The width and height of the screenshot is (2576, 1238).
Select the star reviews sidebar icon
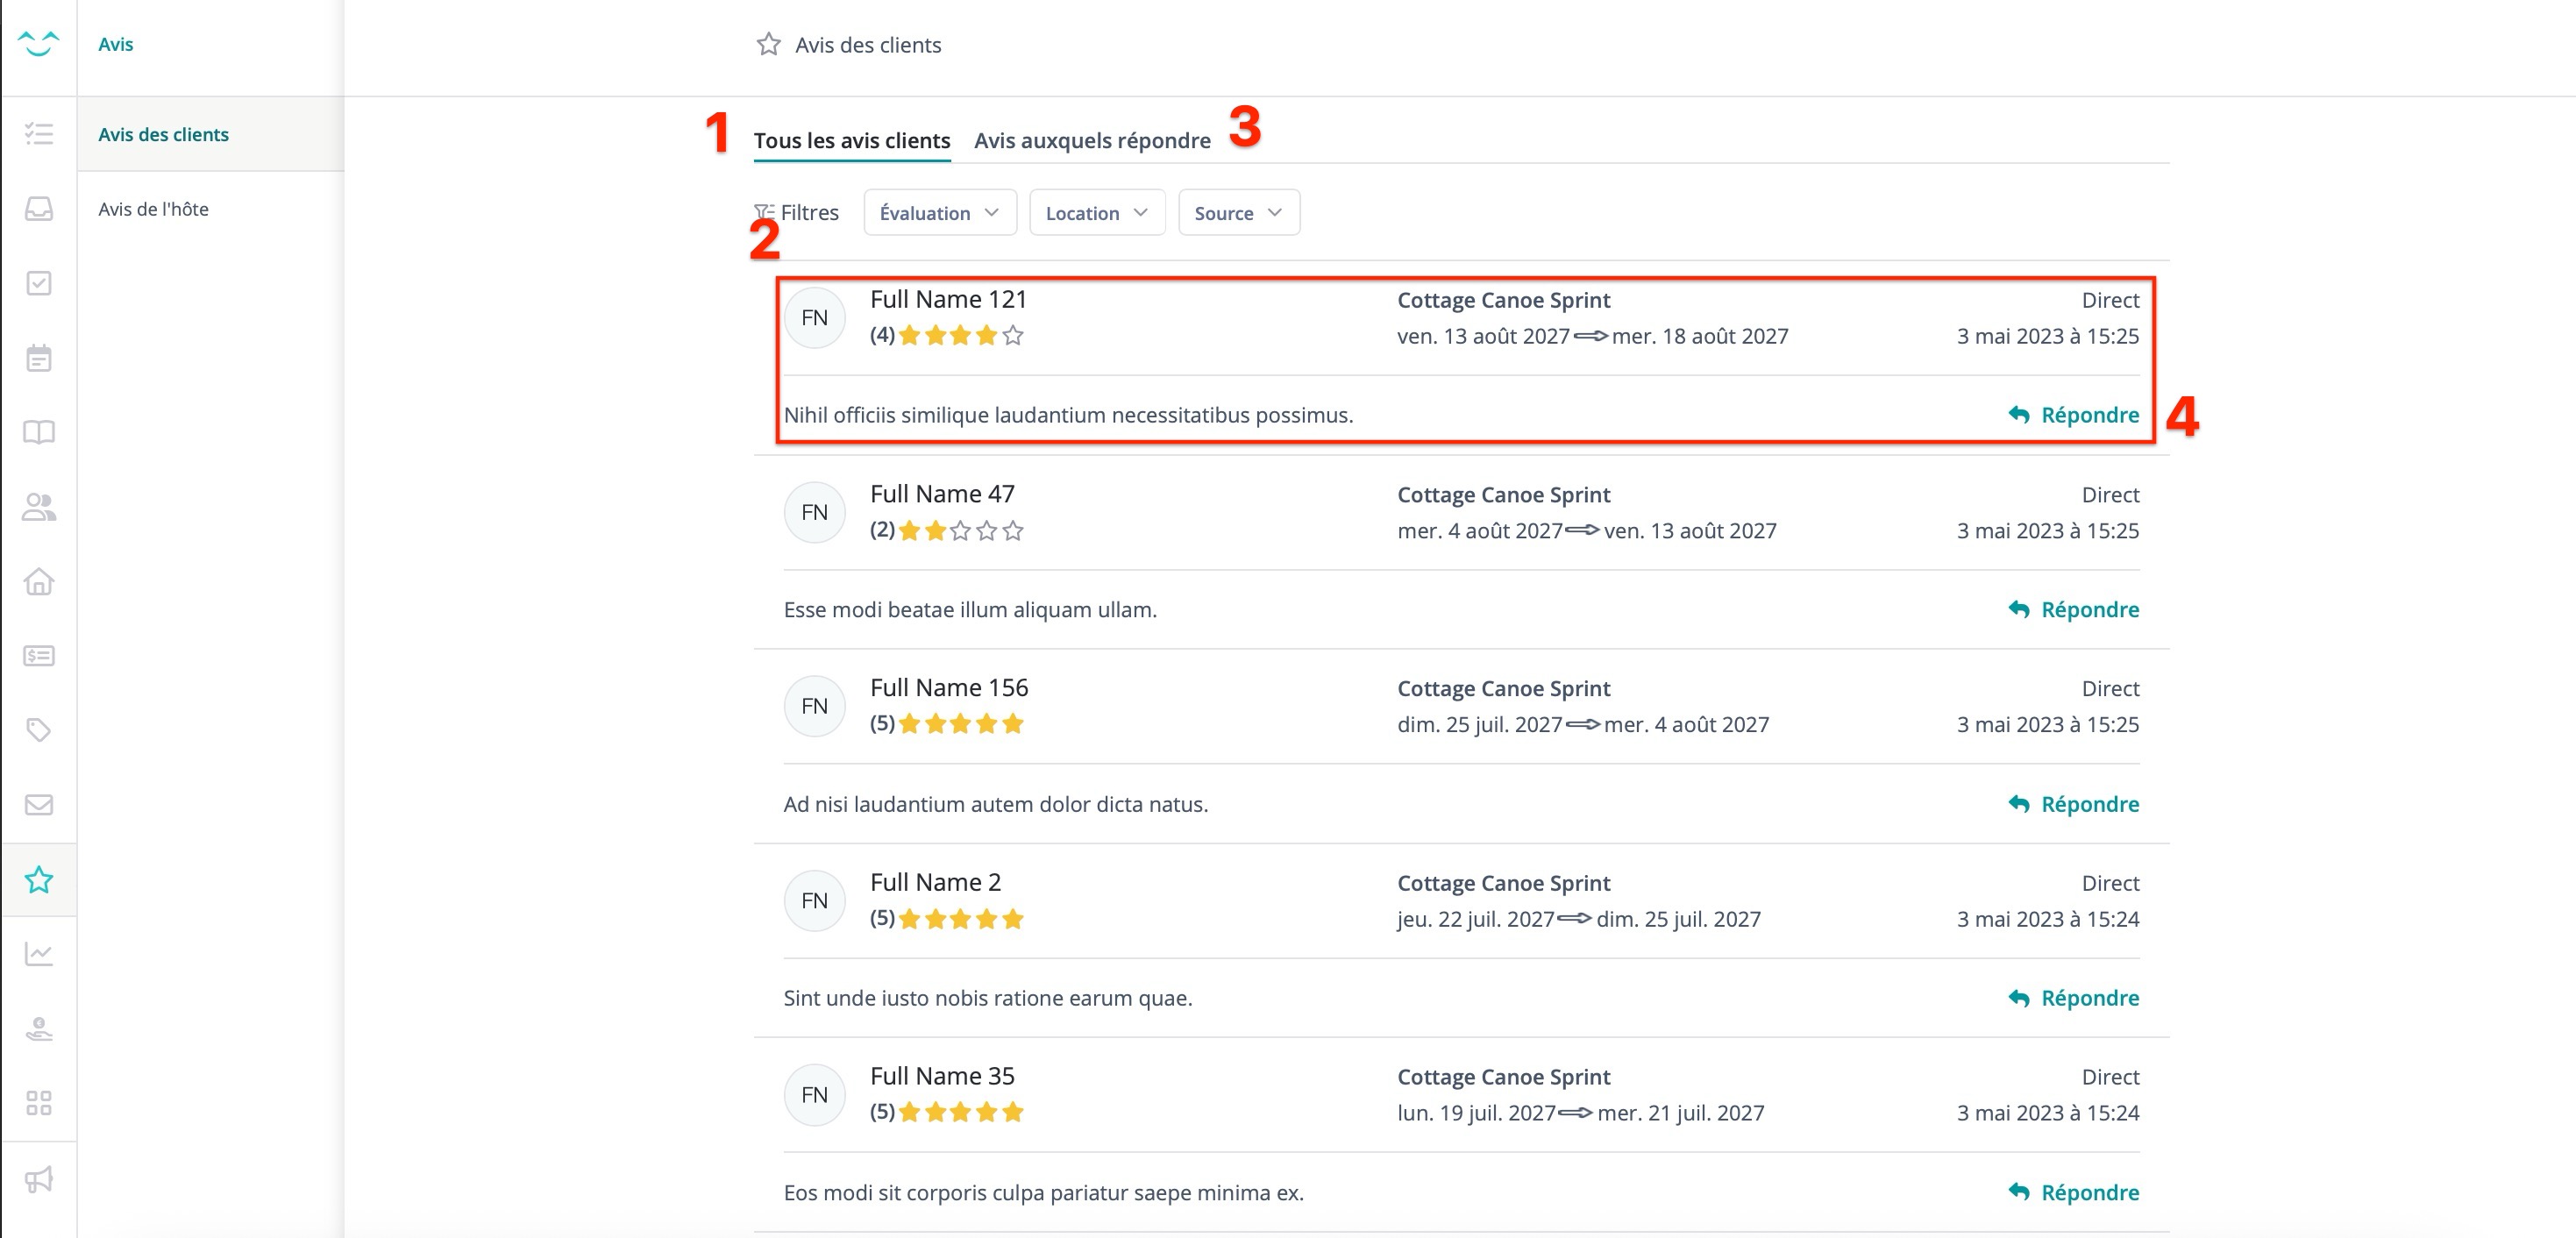(x=39, y=880)
